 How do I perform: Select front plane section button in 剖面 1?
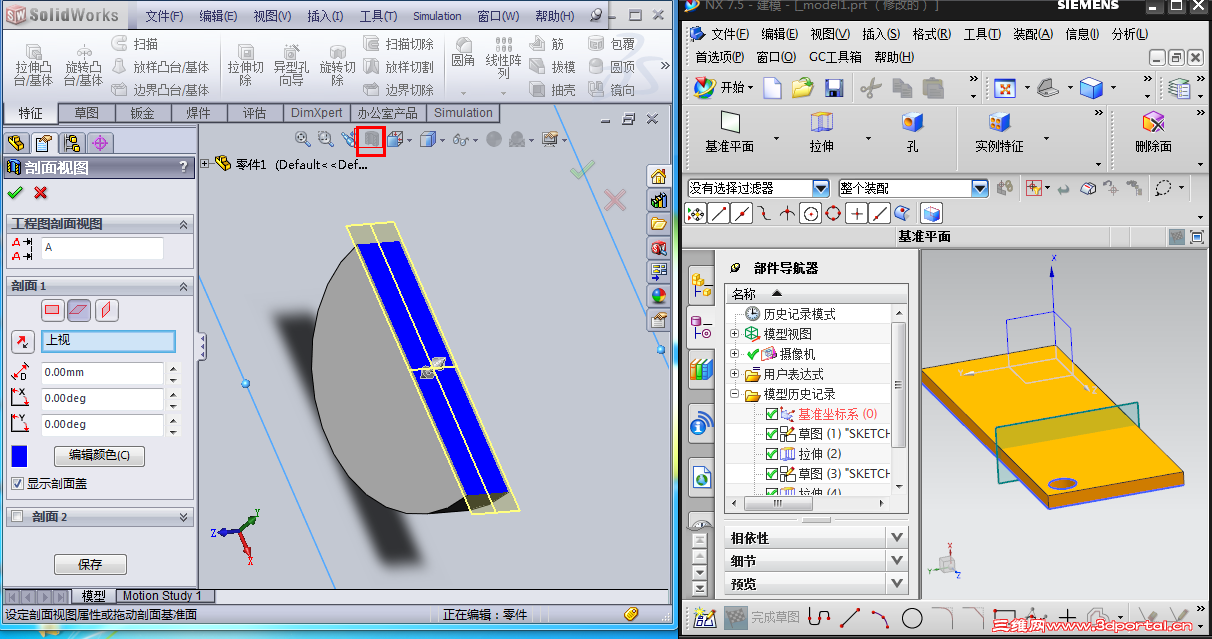[x=53, y=310]
